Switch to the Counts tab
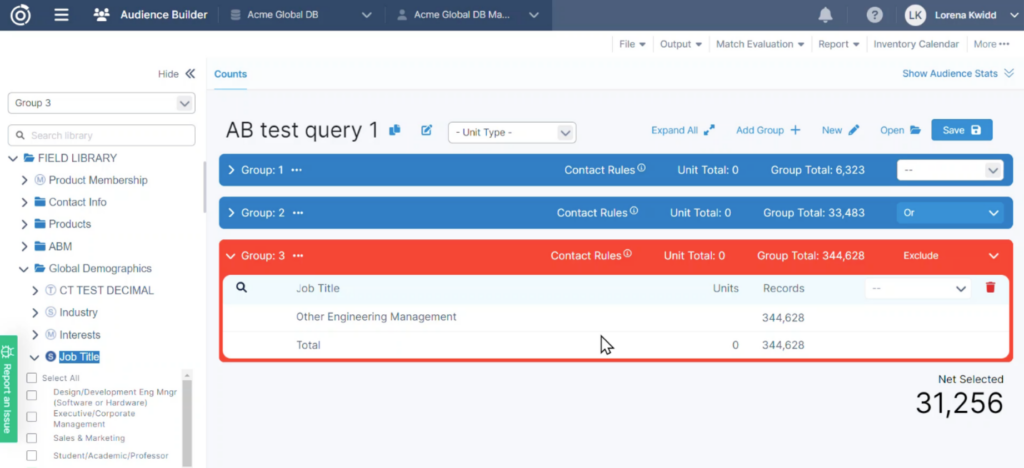The width and height of the screenshot is (1024, 468). (230, 74)
